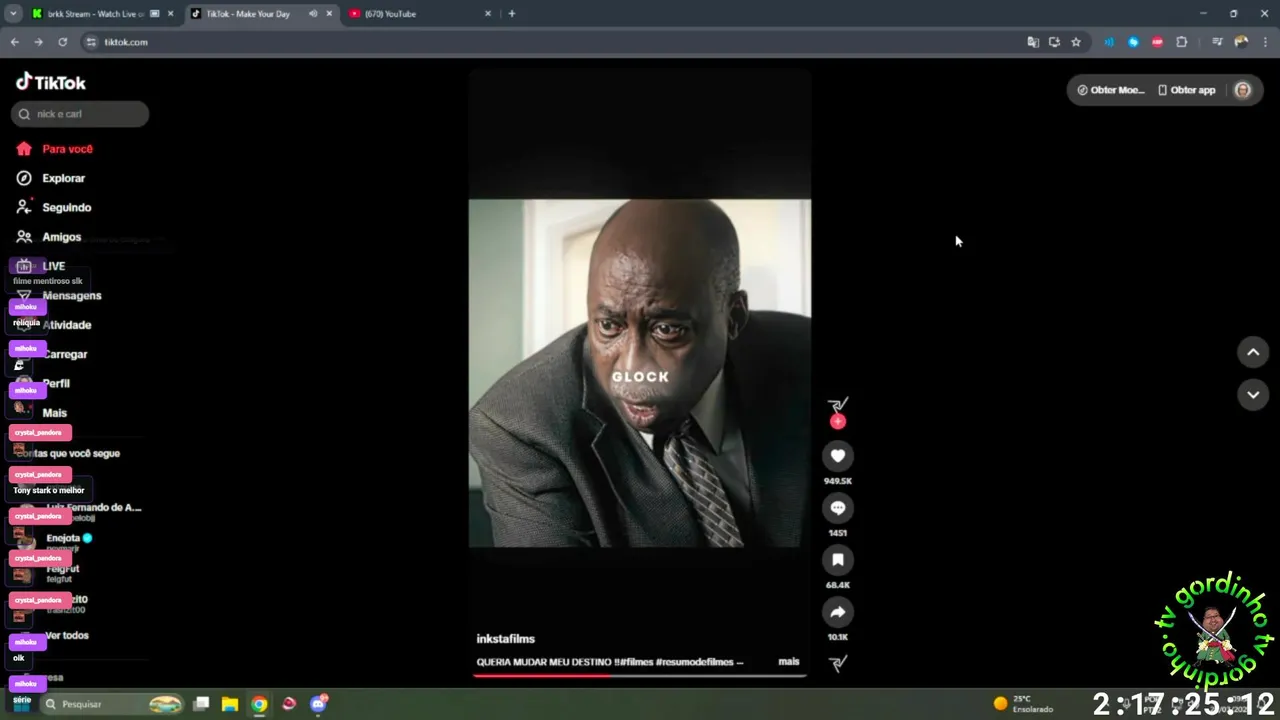Screen dimensions: 1280x720
Task: Click the TikTok logo
Action: [51, 82]
